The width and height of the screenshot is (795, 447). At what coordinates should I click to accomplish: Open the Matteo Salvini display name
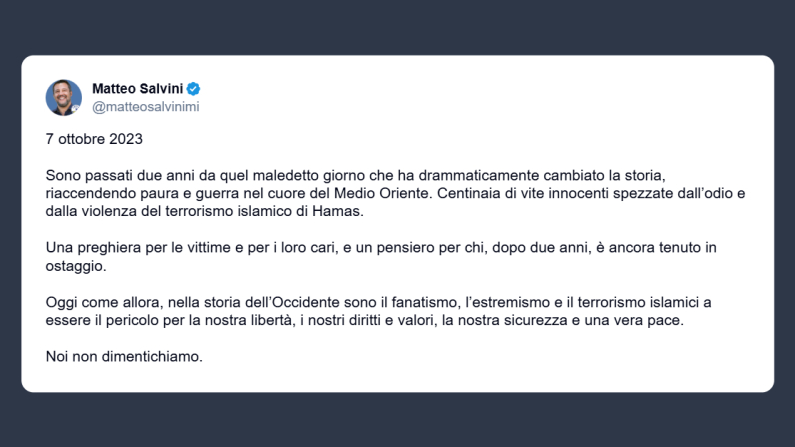pyautogui.click(x=138, y=89)
